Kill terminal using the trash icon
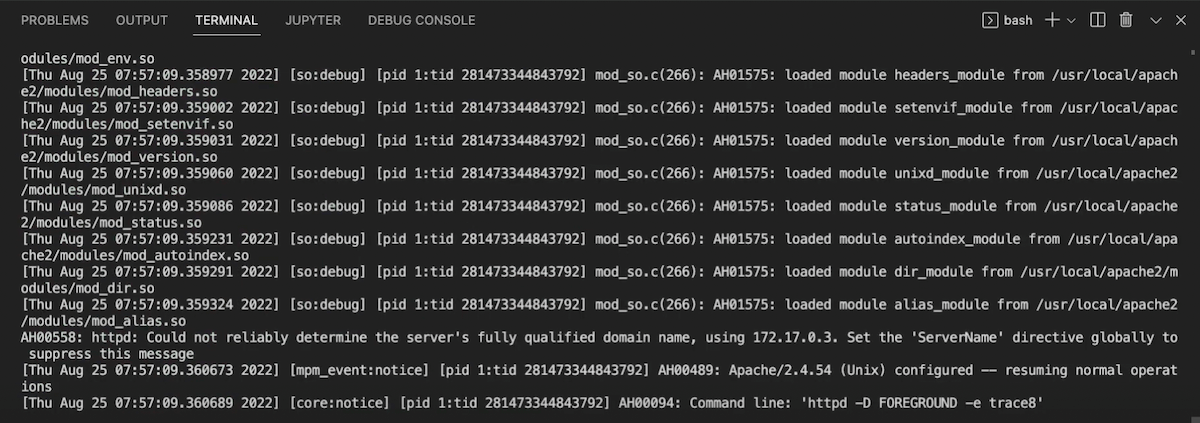 [x=1126, y=20]
